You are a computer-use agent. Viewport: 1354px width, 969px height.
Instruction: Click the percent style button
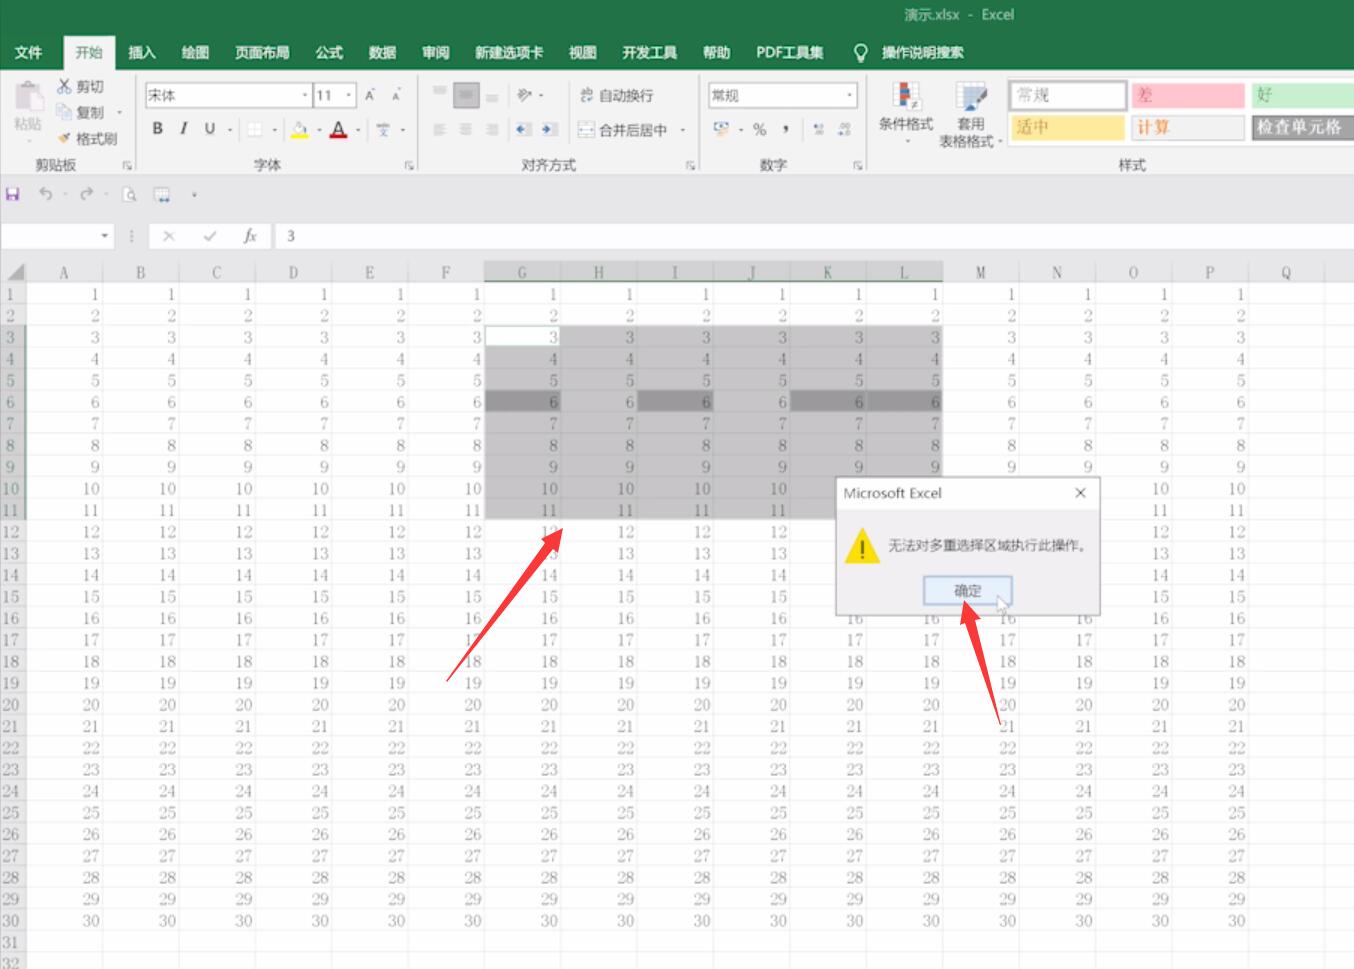760,129
